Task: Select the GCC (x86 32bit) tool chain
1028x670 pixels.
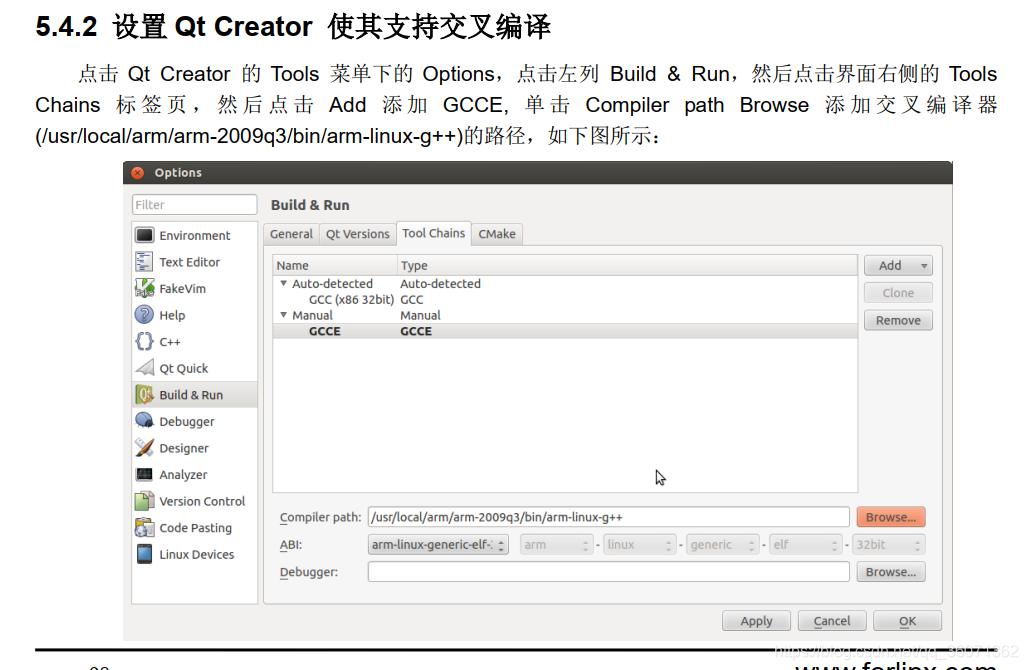Action: 564,300
